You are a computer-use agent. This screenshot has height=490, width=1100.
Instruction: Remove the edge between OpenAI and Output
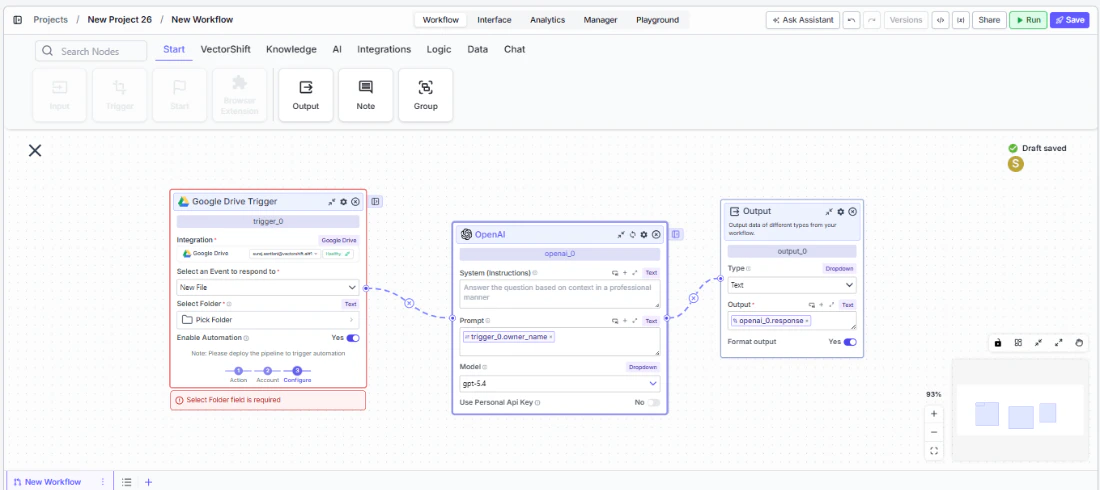point(693,298)
